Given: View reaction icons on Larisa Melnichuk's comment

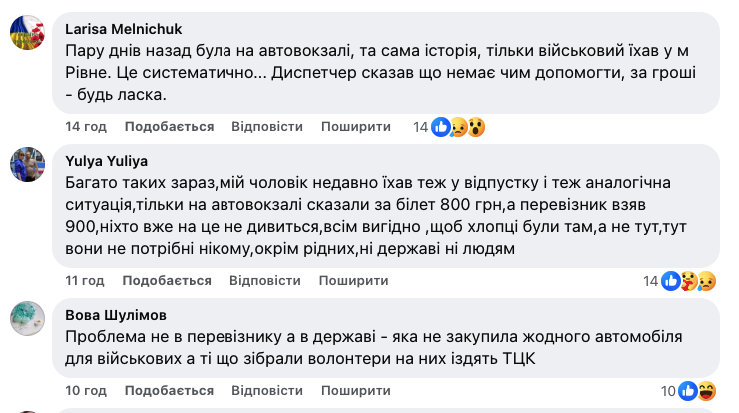Looking at the screenshot, I should click(x=458, y=127).
